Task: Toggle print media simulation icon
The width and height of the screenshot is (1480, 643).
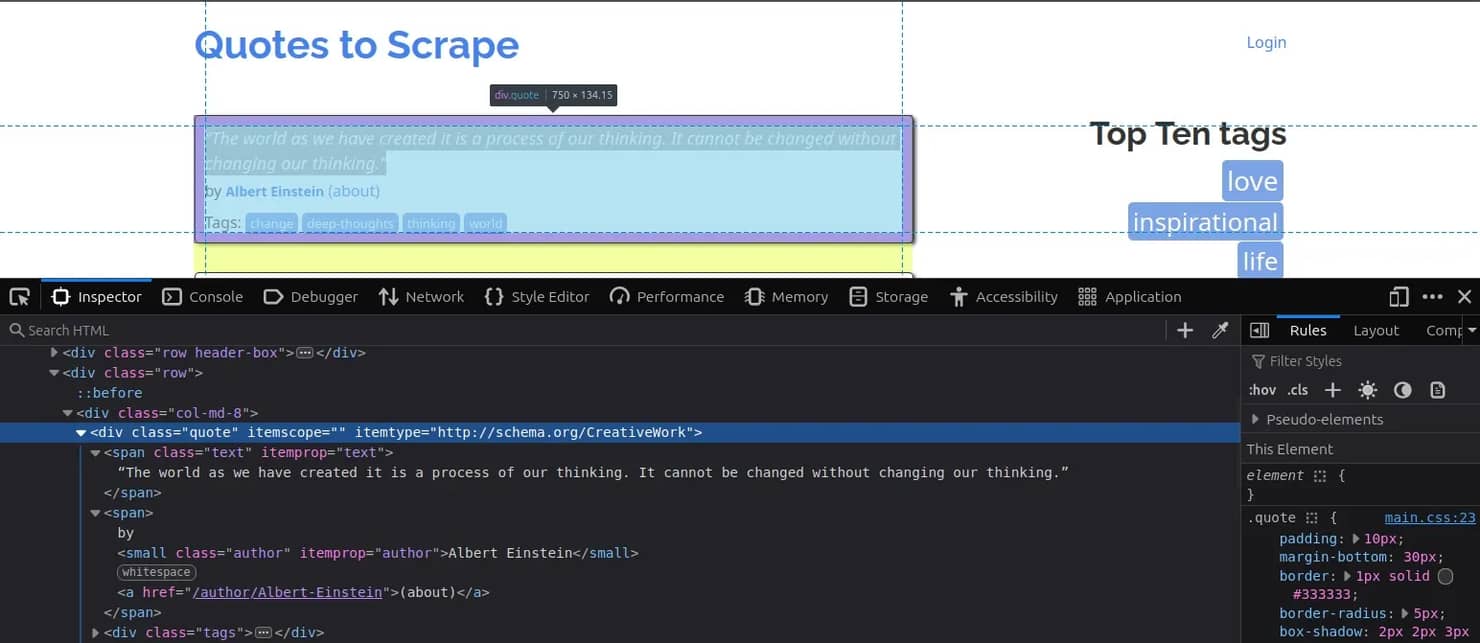Action: [x=1438, y=390]
